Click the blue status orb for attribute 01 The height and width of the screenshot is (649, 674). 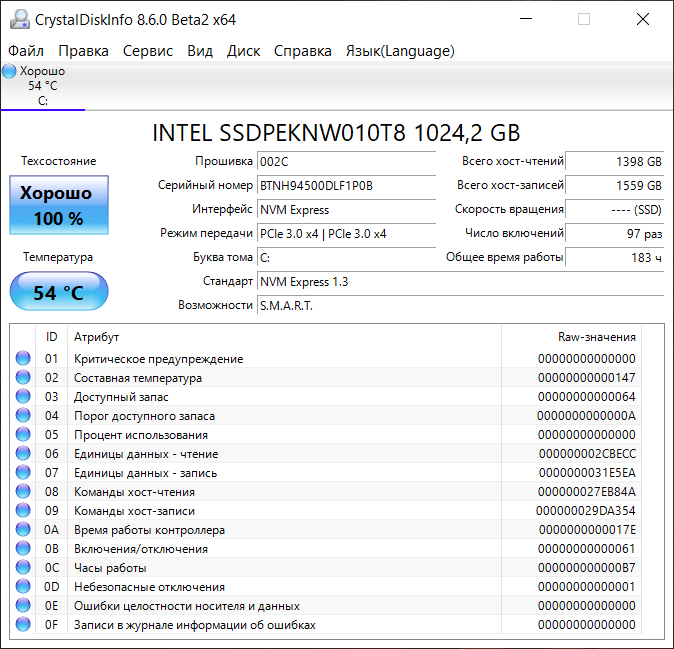[23, 359]
